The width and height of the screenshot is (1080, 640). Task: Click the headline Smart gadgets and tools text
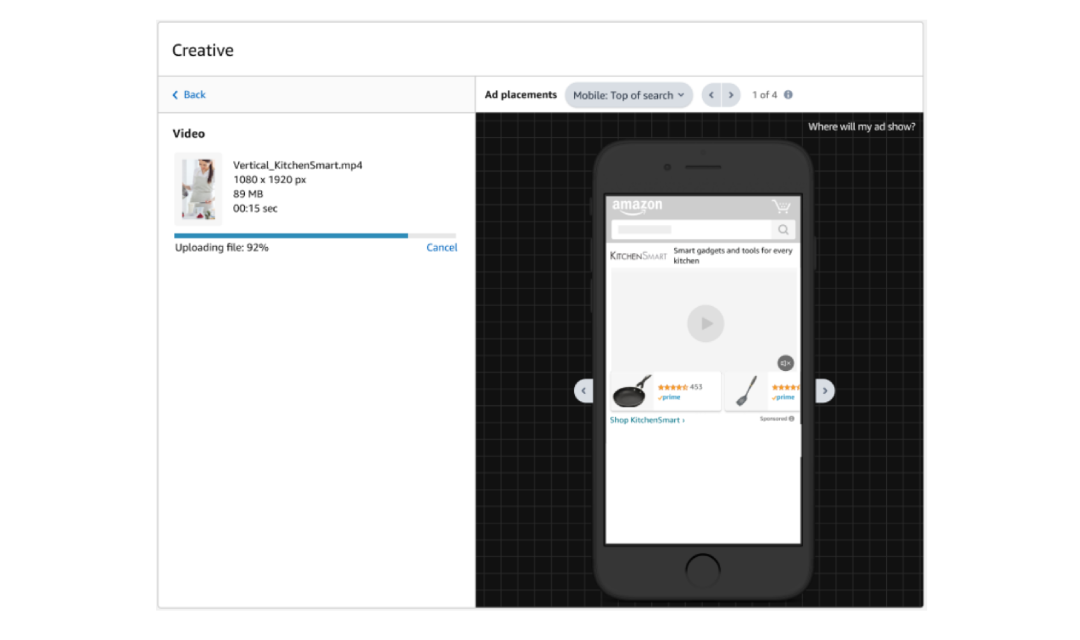coord(733,256)
